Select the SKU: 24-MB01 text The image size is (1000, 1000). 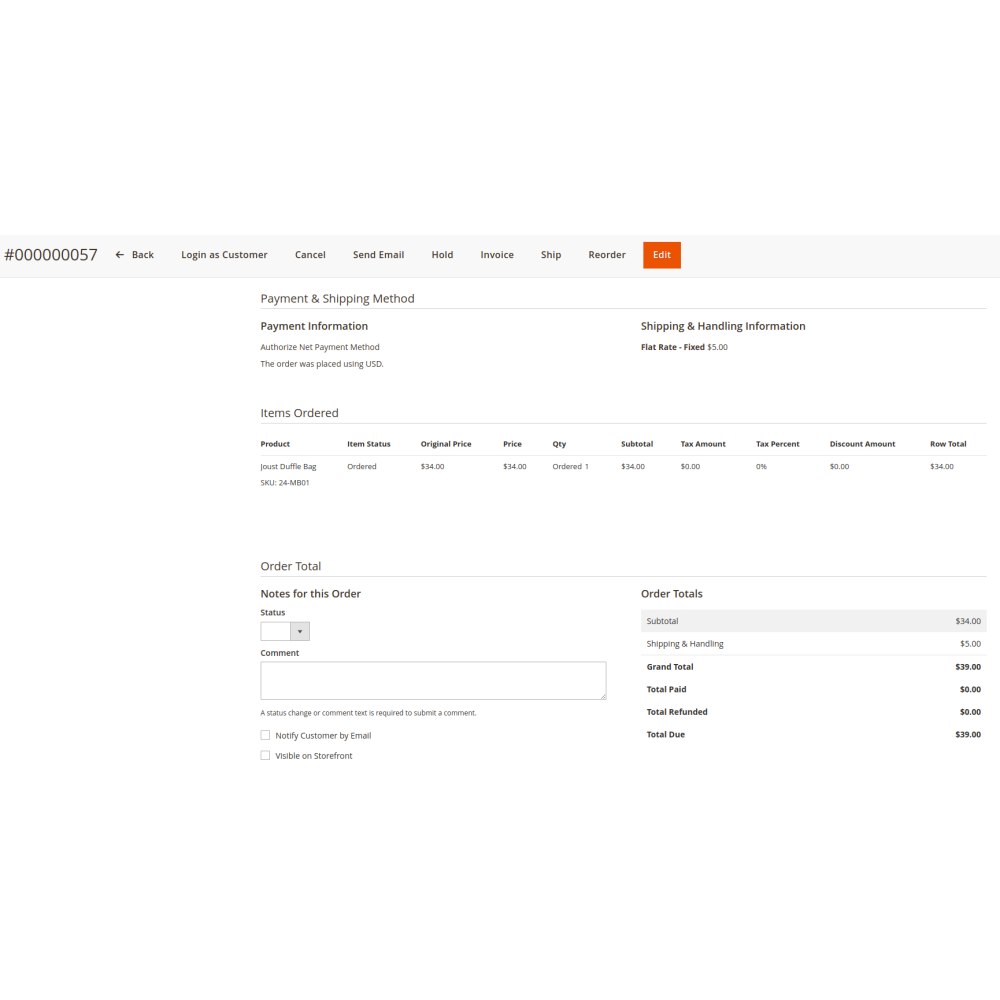click(x=284, y=483)
